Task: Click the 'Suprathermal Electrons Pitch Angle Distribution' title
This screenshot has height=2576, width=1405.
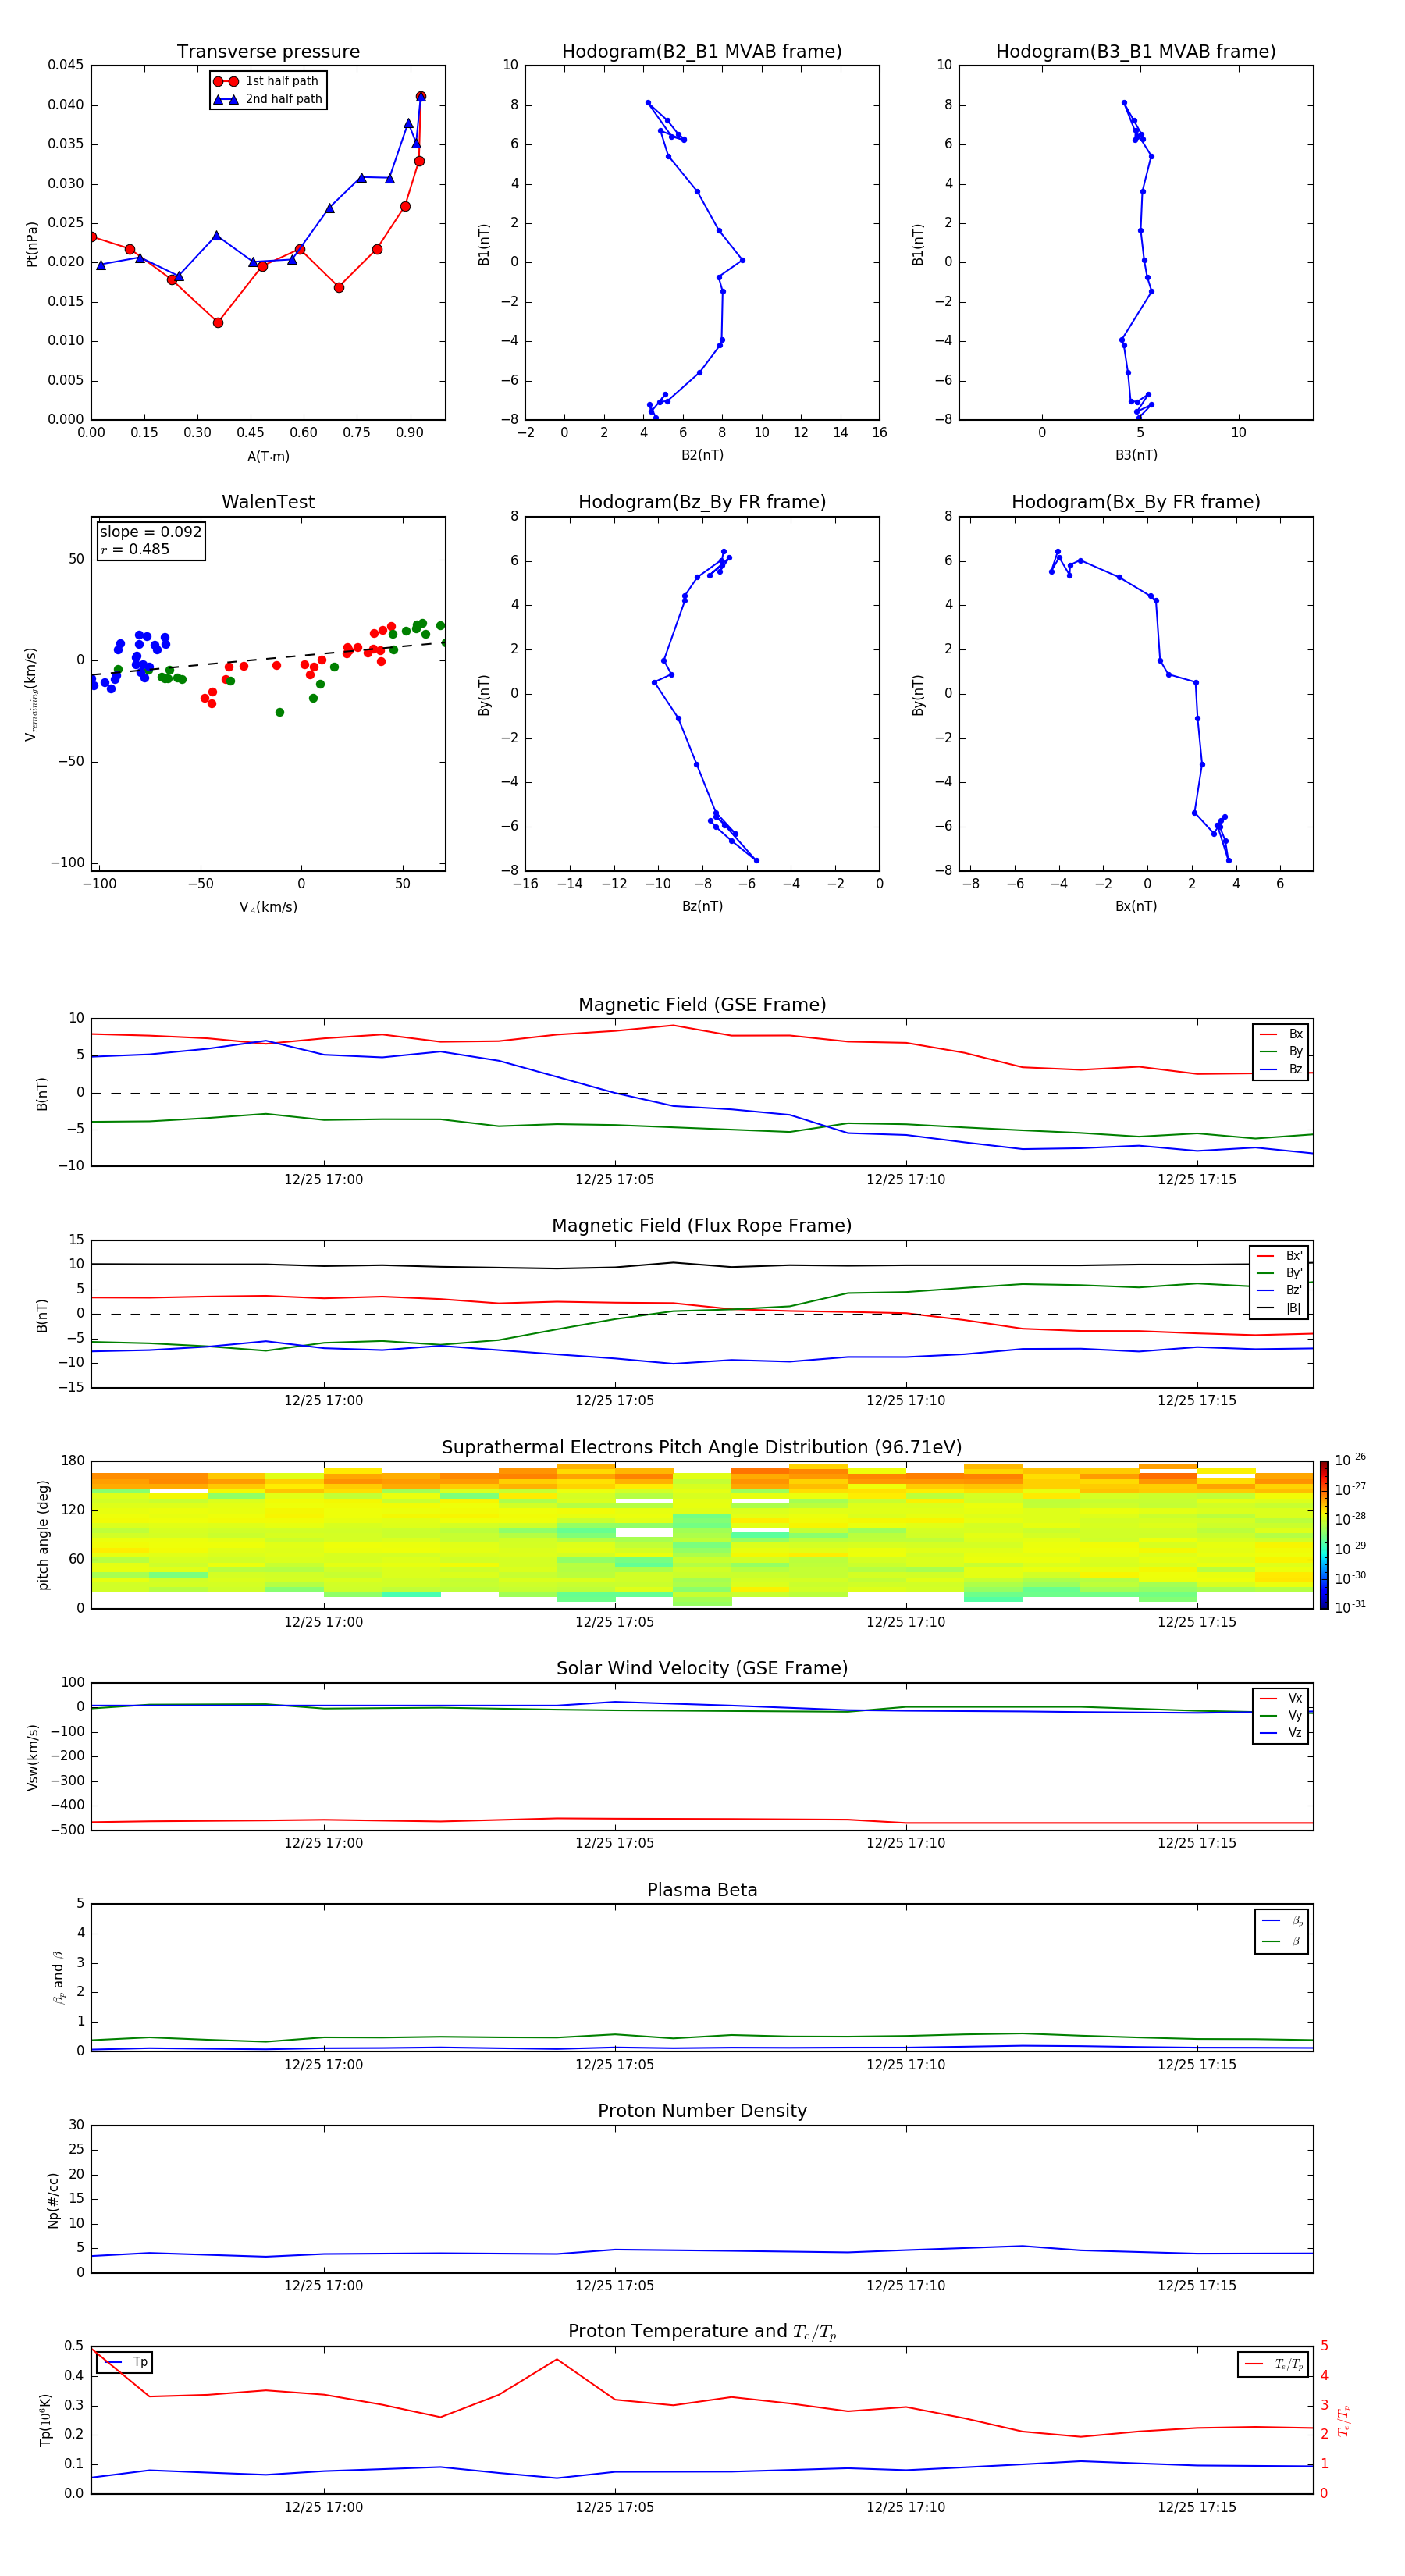Action: [x=702, y=1448]
